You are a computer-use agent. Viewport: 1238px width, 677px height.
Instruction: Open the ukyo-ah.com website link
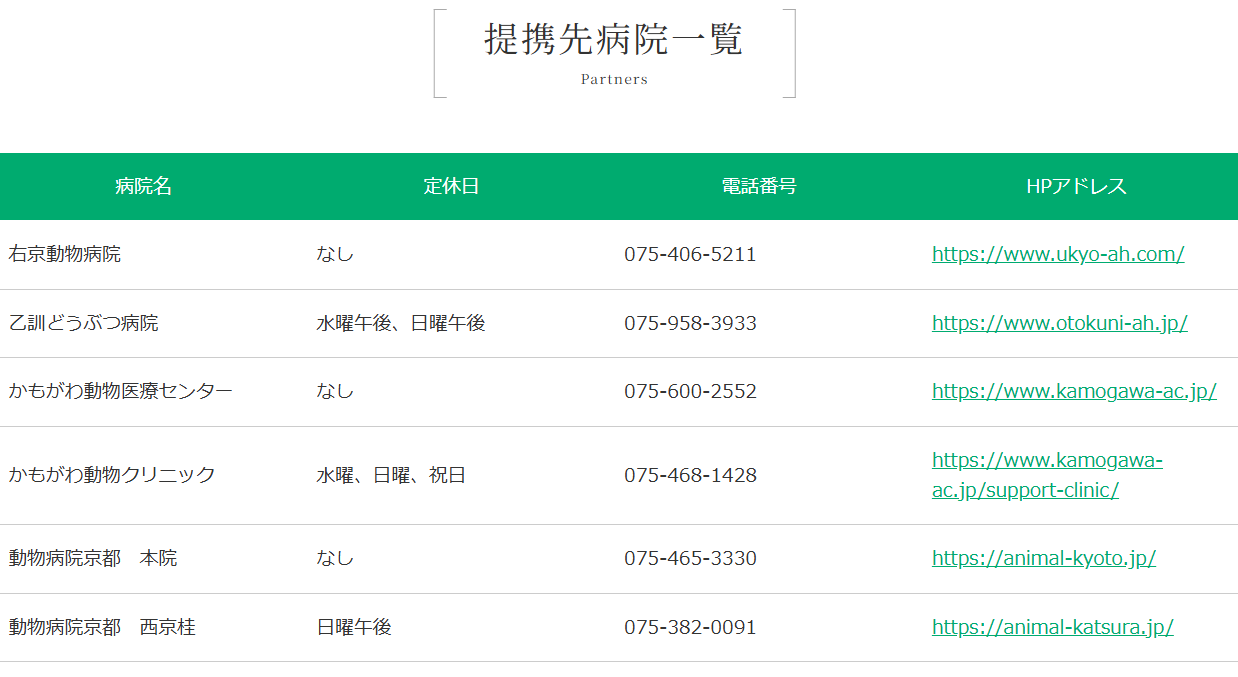1057,254
